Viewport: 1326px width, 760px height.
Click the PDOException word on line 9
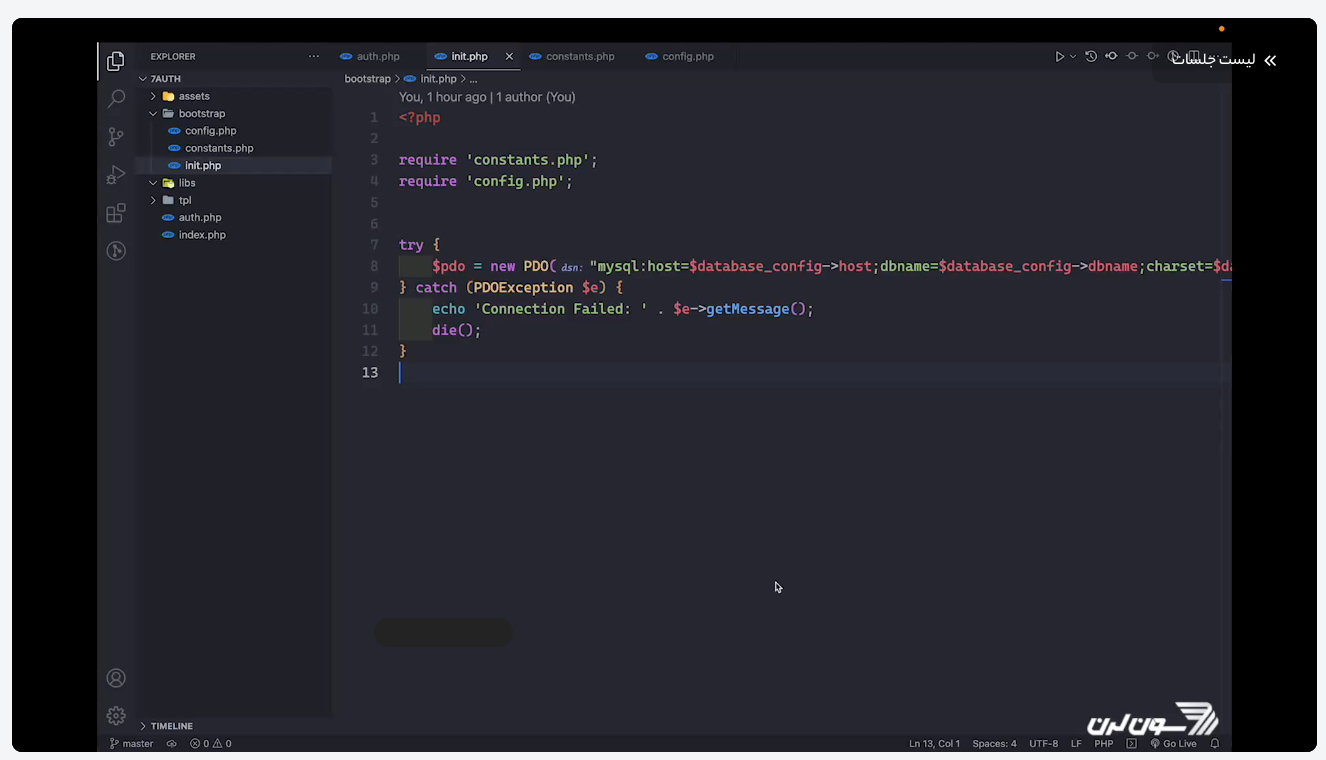tap(523, 288)
